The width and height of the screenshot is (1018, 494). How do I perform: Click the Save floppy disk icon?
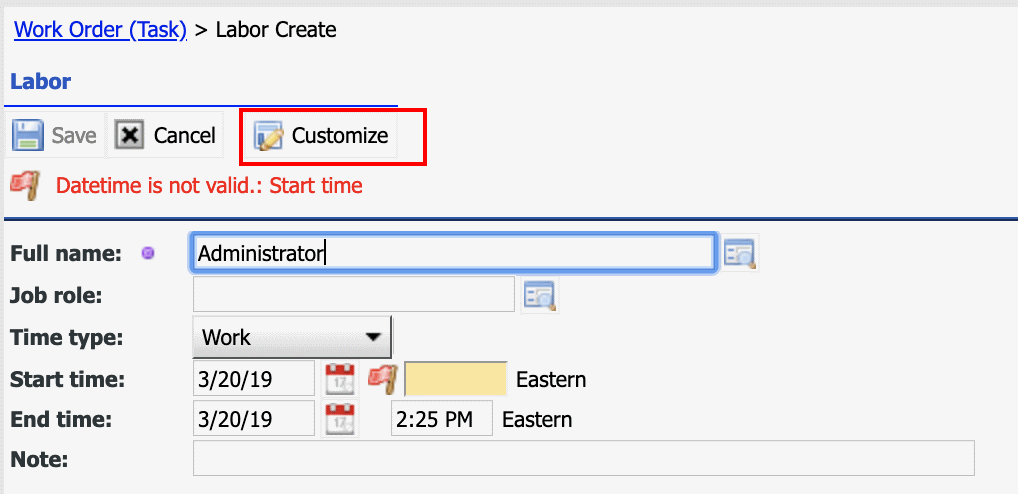[28, 135]
